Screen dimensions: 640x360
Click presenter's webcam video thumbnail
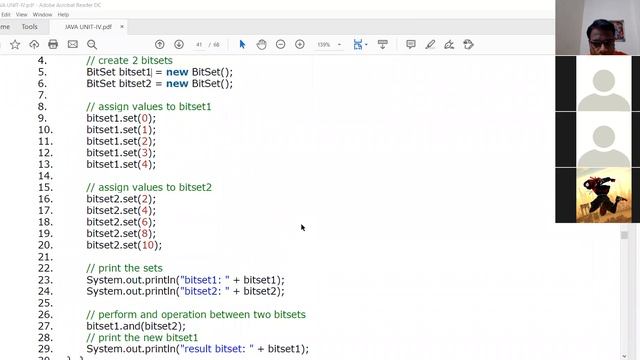tap(598, 27)
